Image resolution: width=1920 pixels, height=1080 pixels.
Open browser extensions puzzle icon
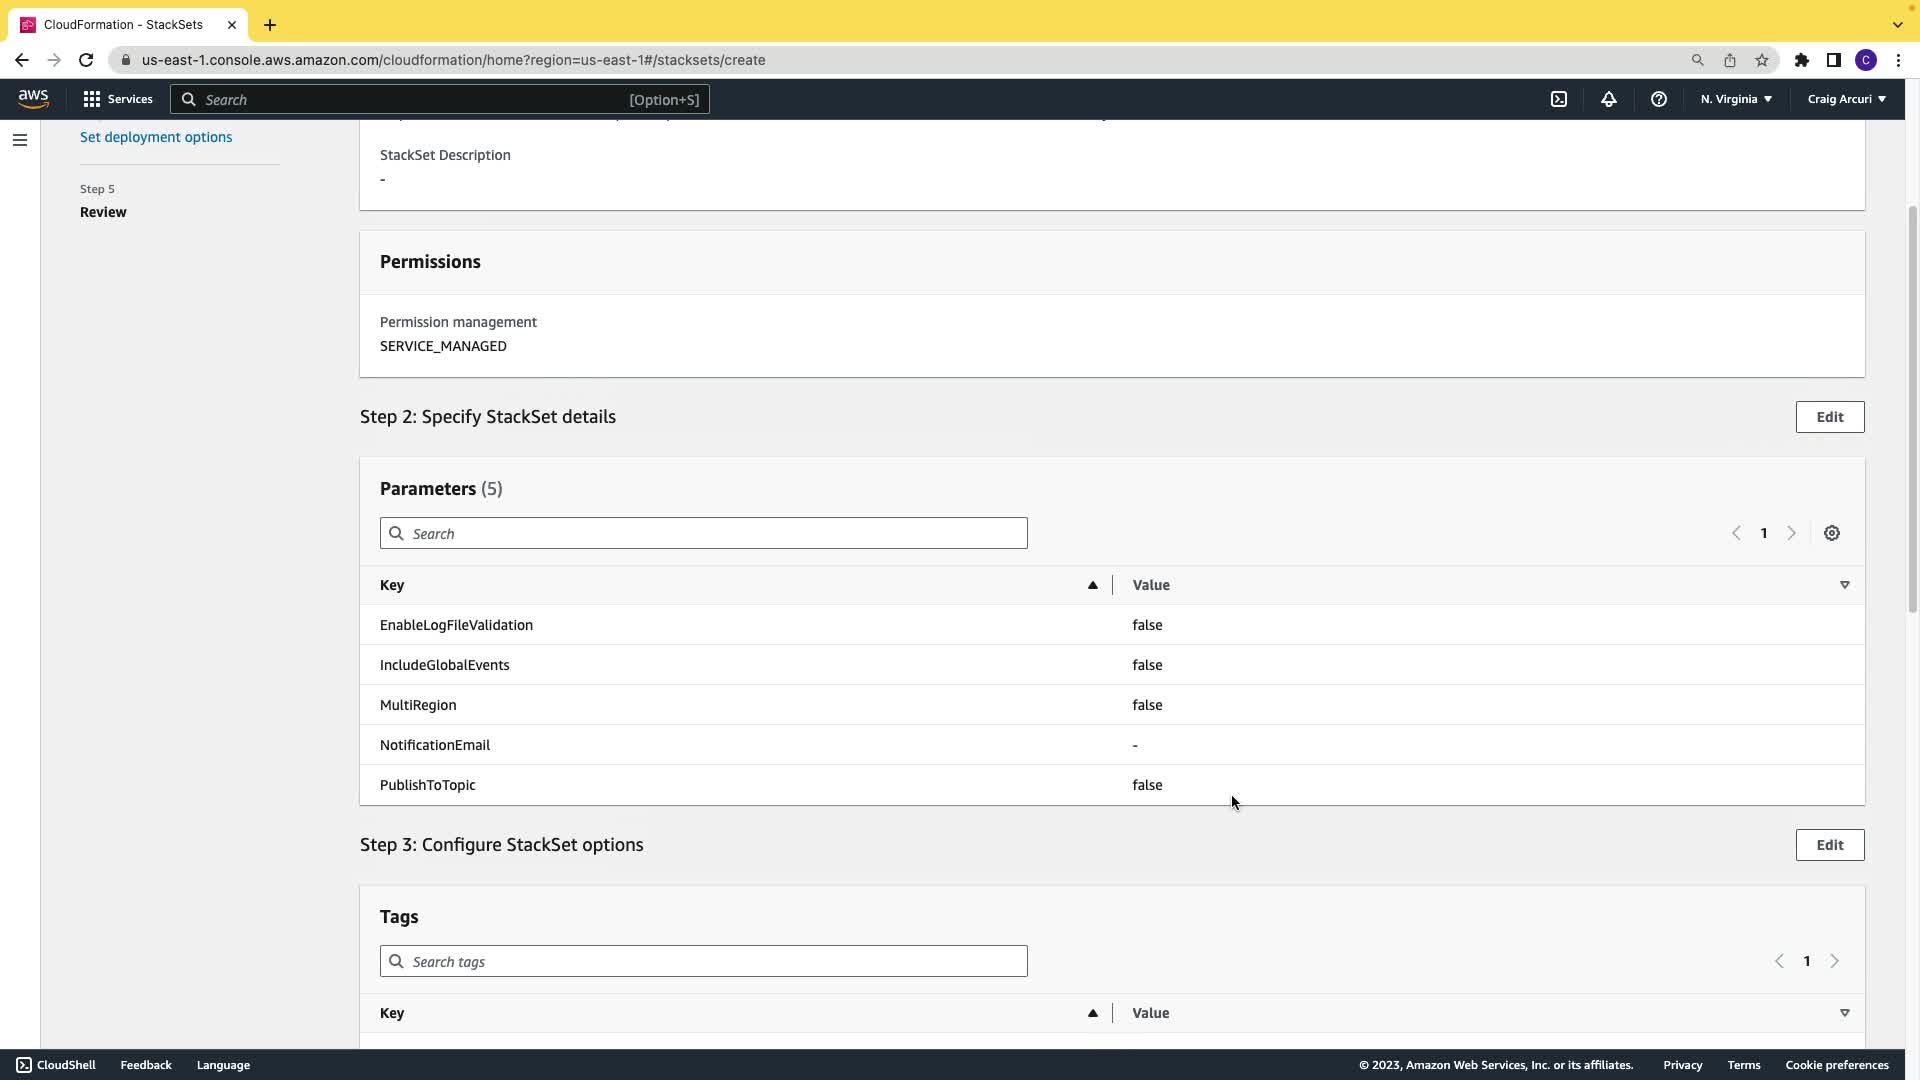tap(1802, 60)
